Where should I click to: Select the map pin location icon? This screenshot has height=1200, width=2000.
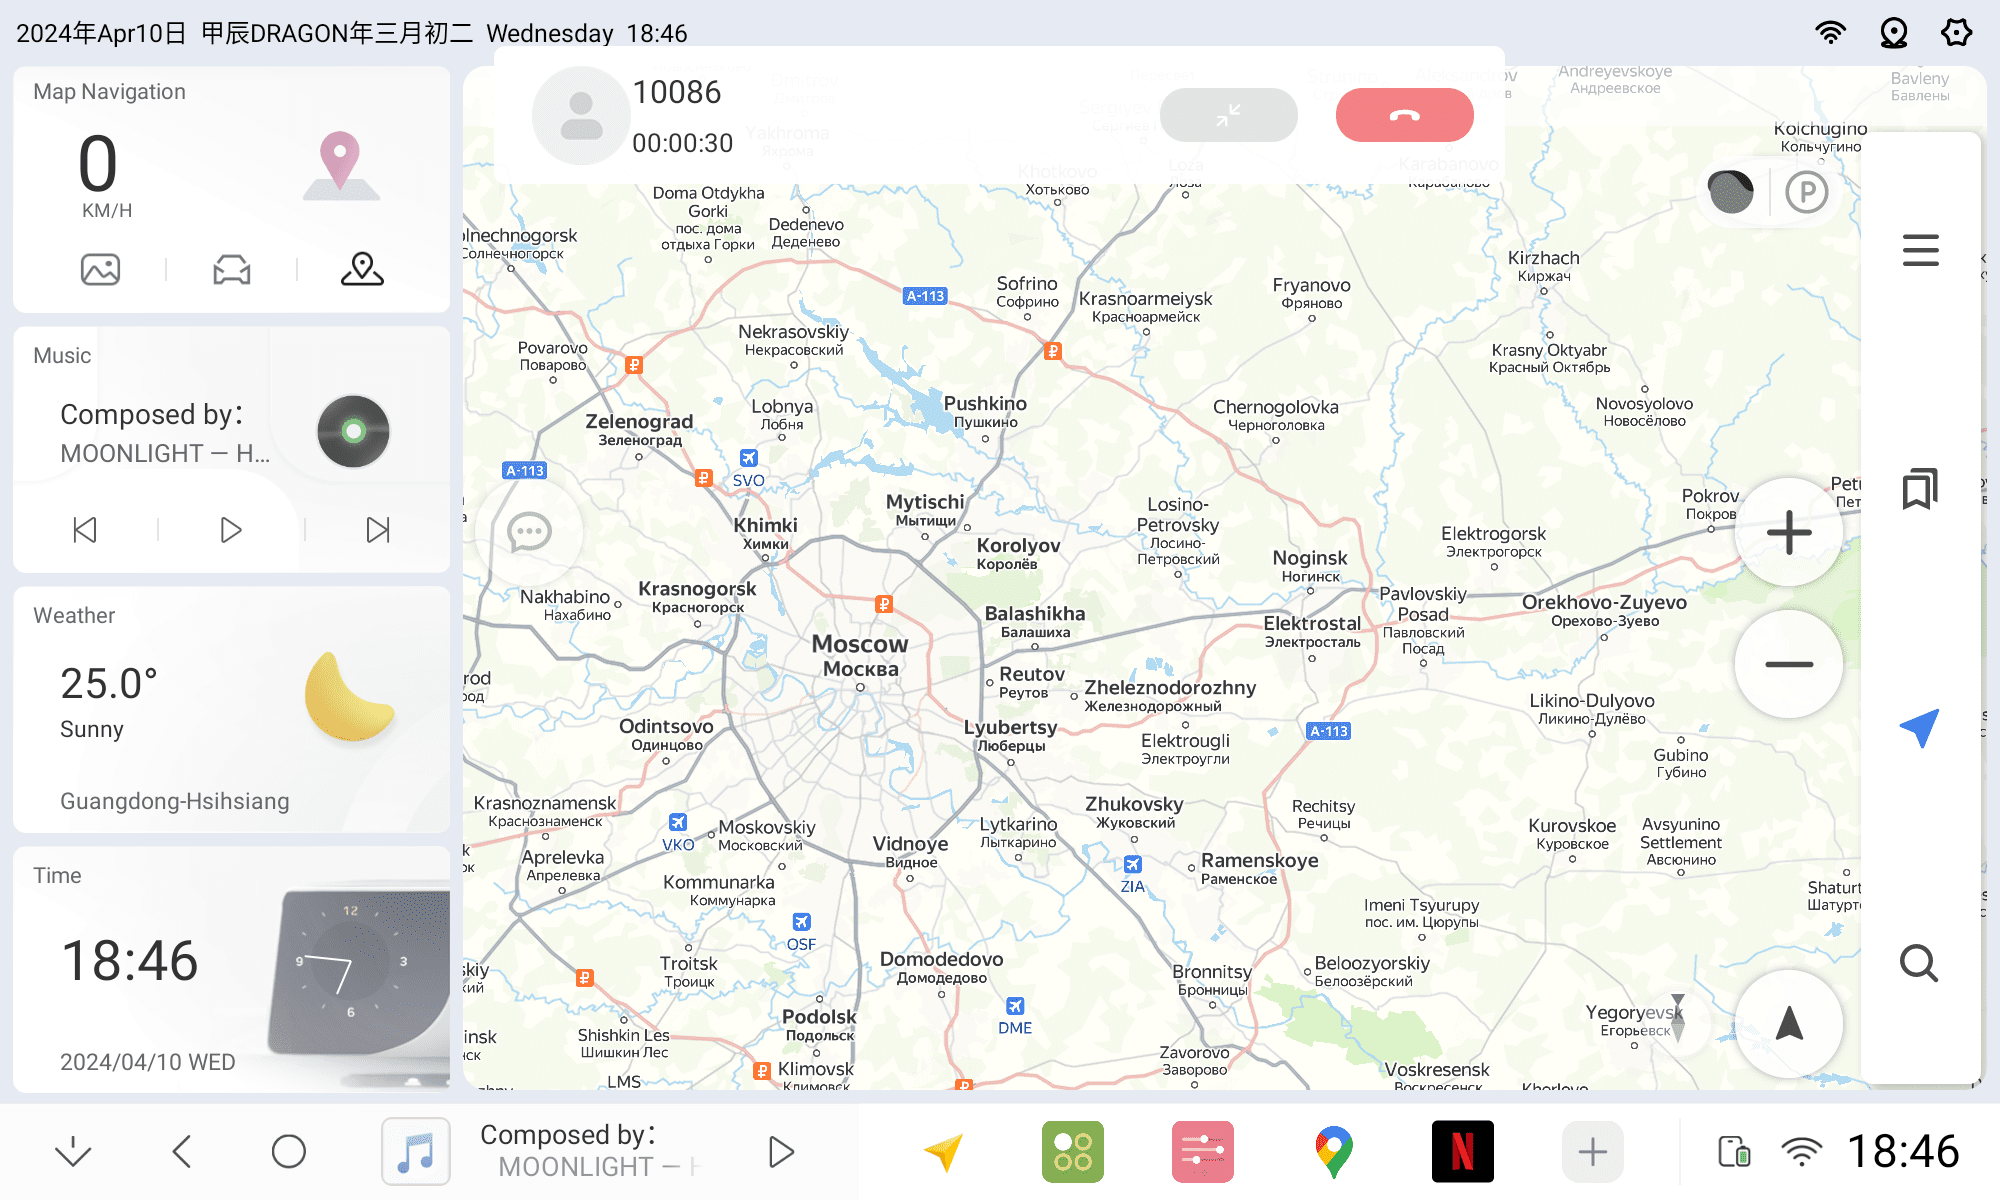362,269
